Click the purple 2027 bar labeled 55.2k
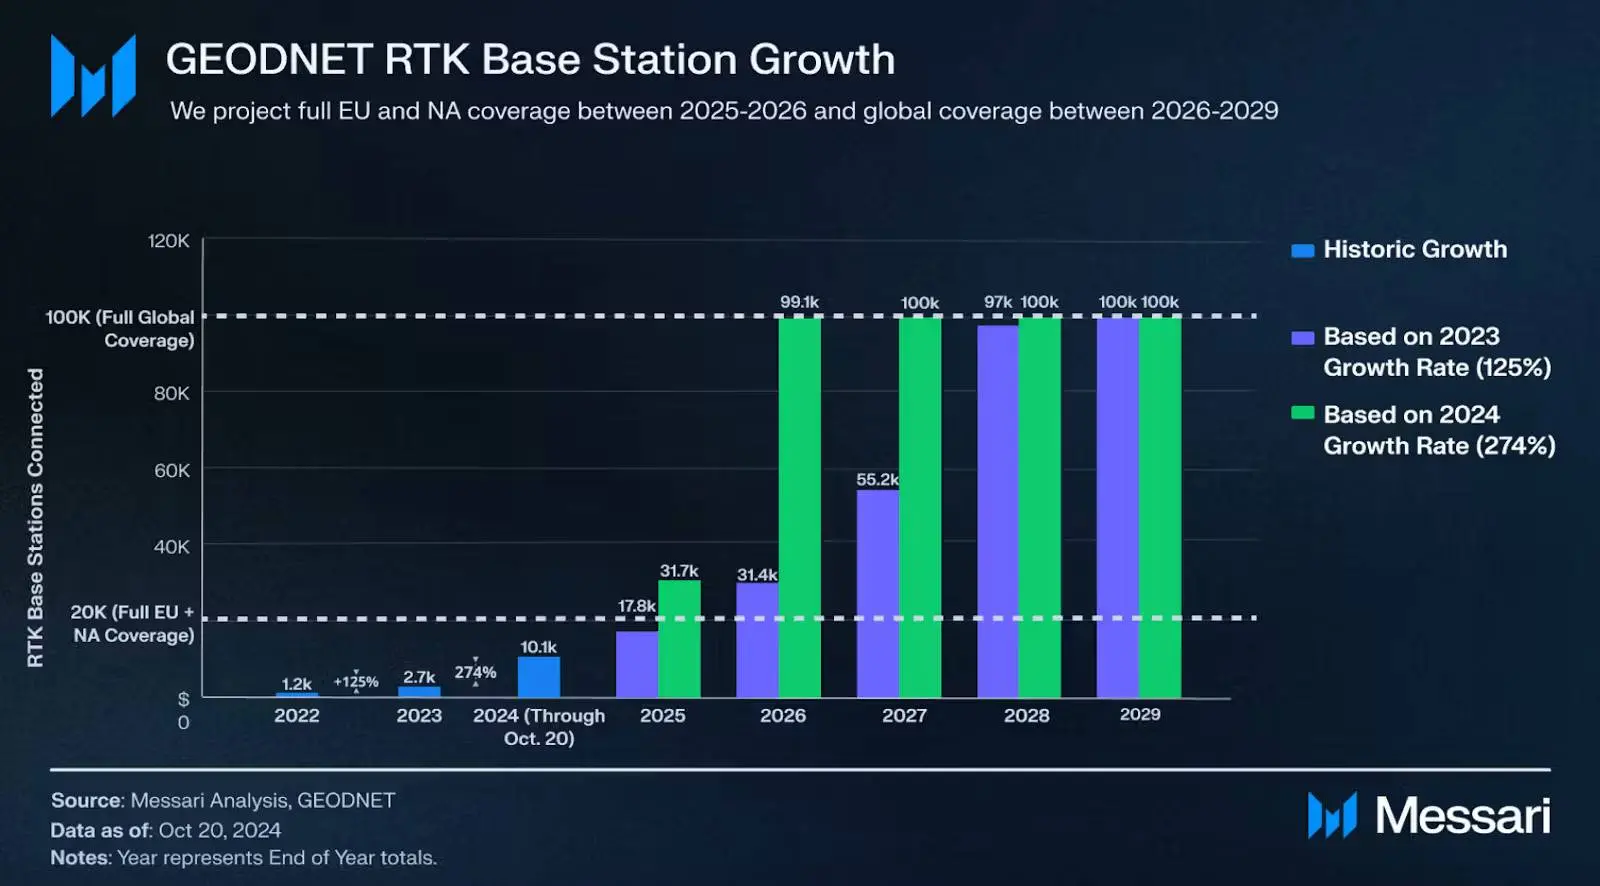 (877, 593)
